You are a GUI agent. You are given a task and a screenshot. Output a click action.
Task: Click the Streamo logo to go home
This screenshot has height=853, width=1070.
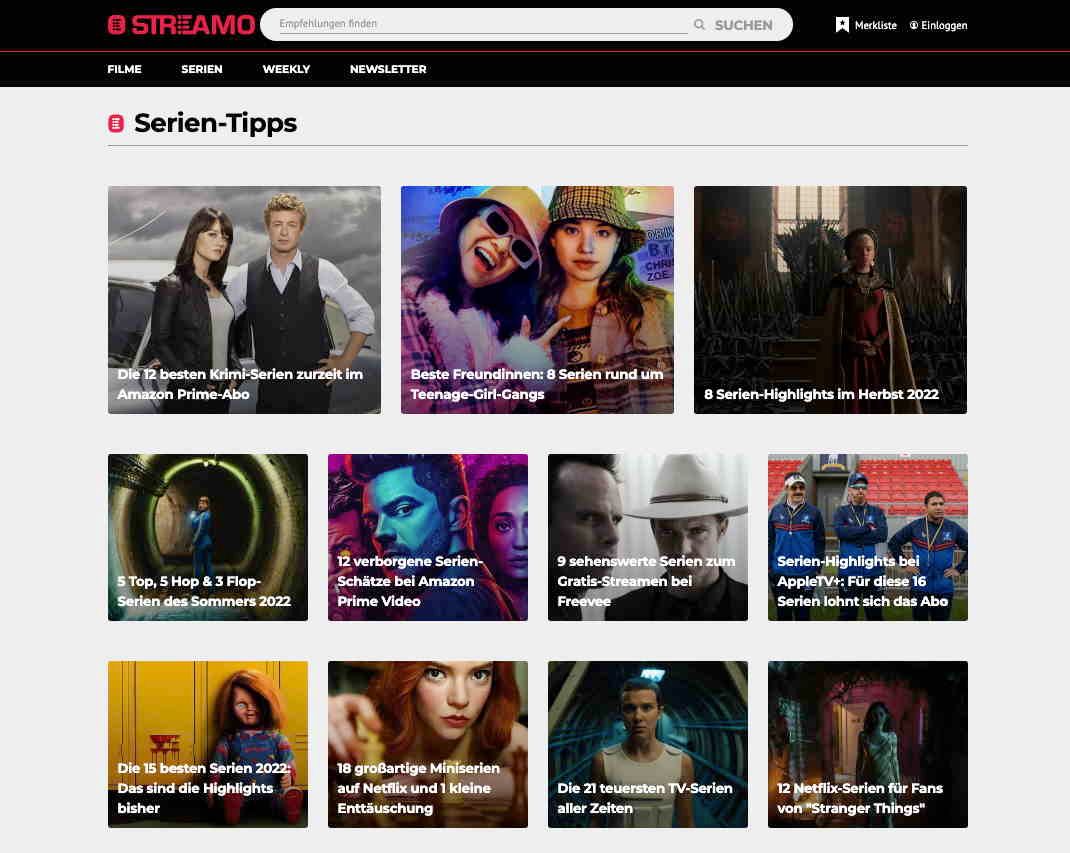pos(181,25)
